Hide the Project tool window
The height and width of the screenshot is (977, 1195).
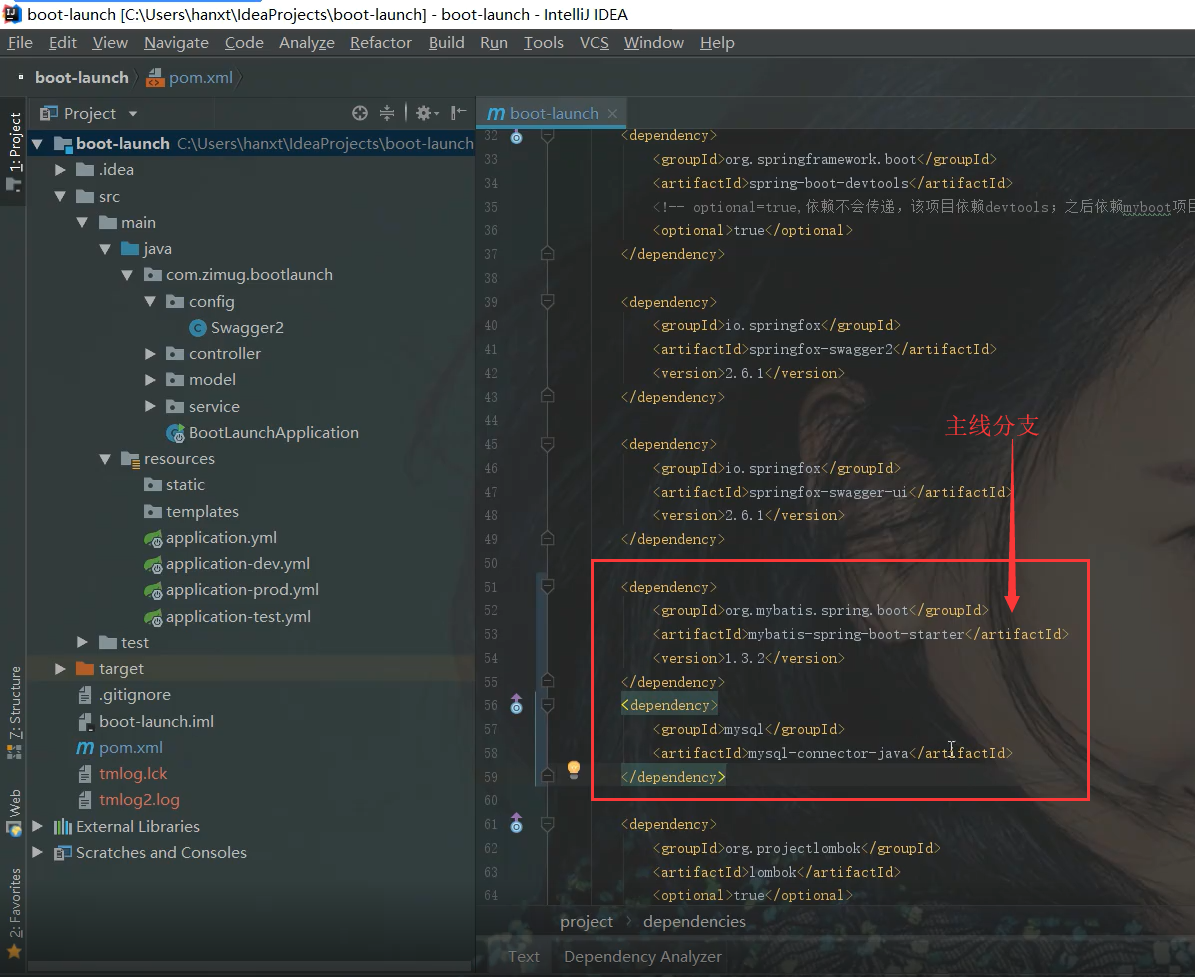458,114
